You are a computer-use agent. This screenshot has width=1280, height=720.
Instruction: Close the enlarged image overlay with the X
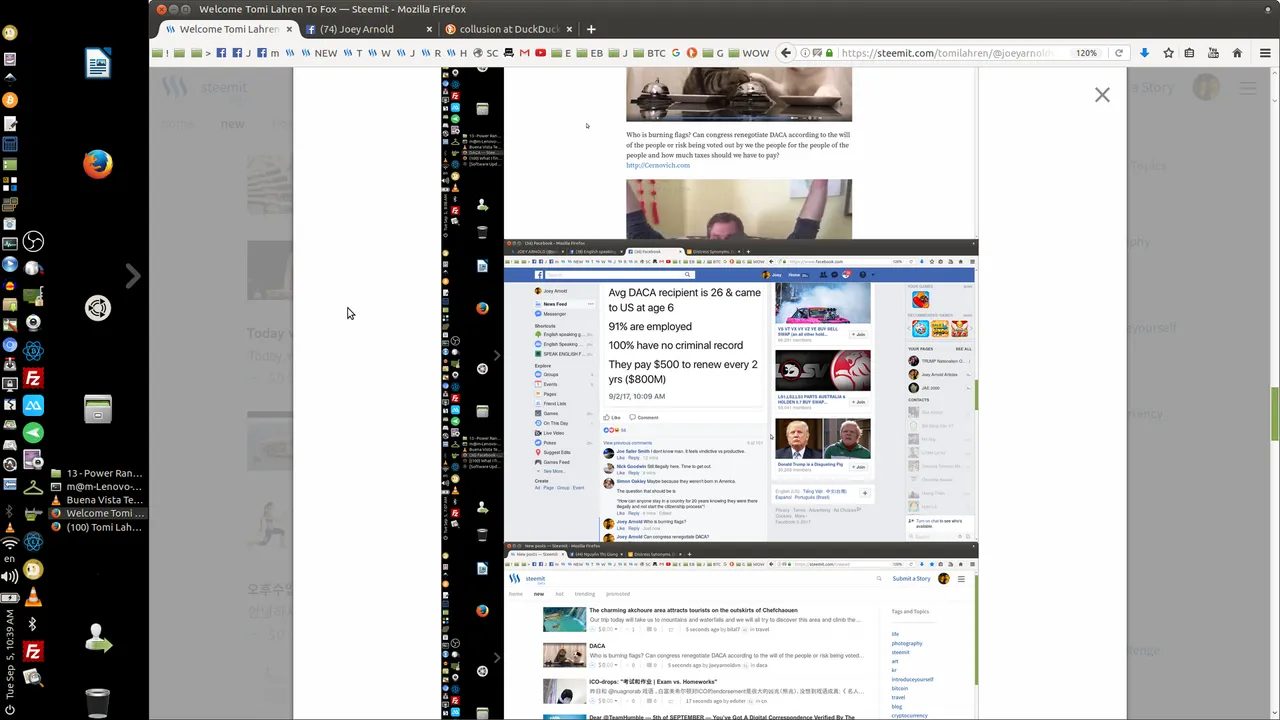[1102, 95]
